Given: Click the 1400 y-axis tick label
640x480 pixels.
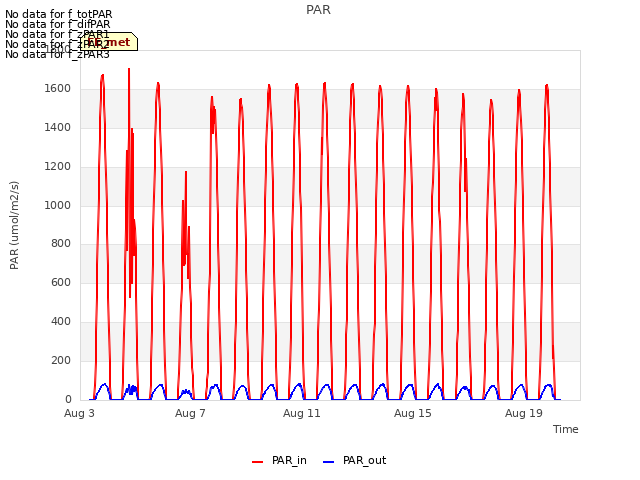Looking at the screenshot, I should click(x=58, y=128).
